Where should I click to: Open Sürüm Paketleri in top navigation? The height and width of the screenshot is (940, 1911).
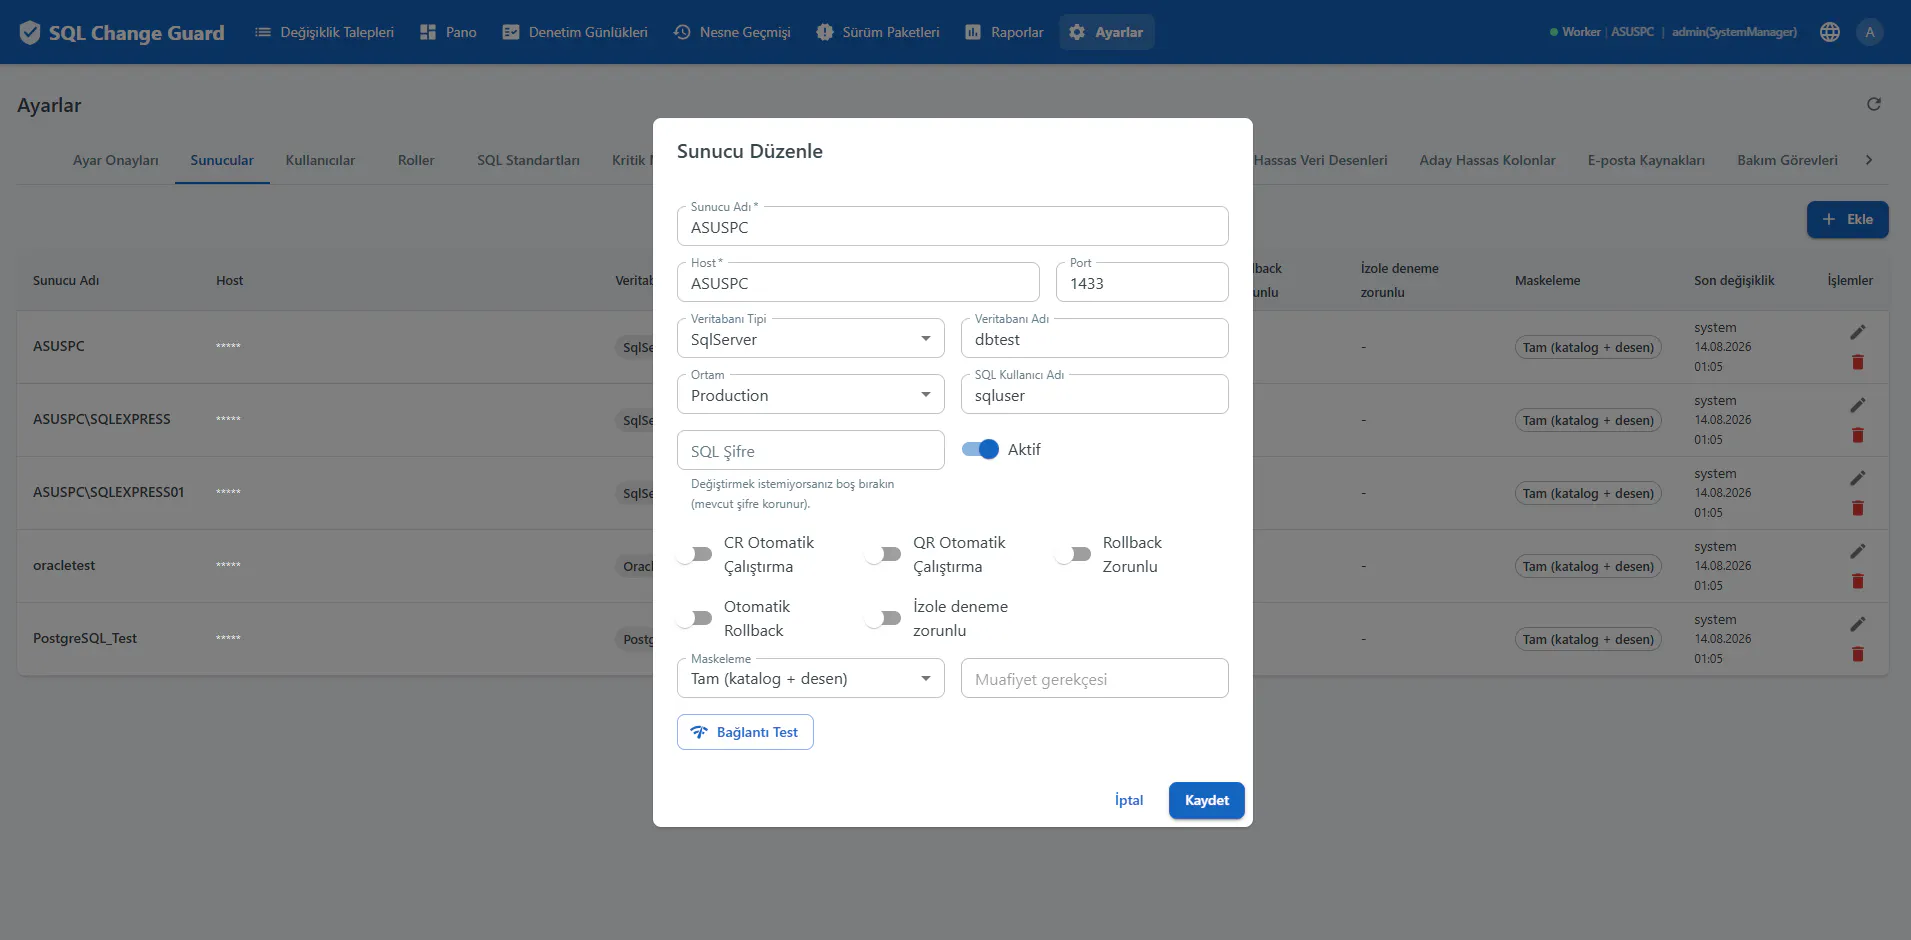pos(878,32)
